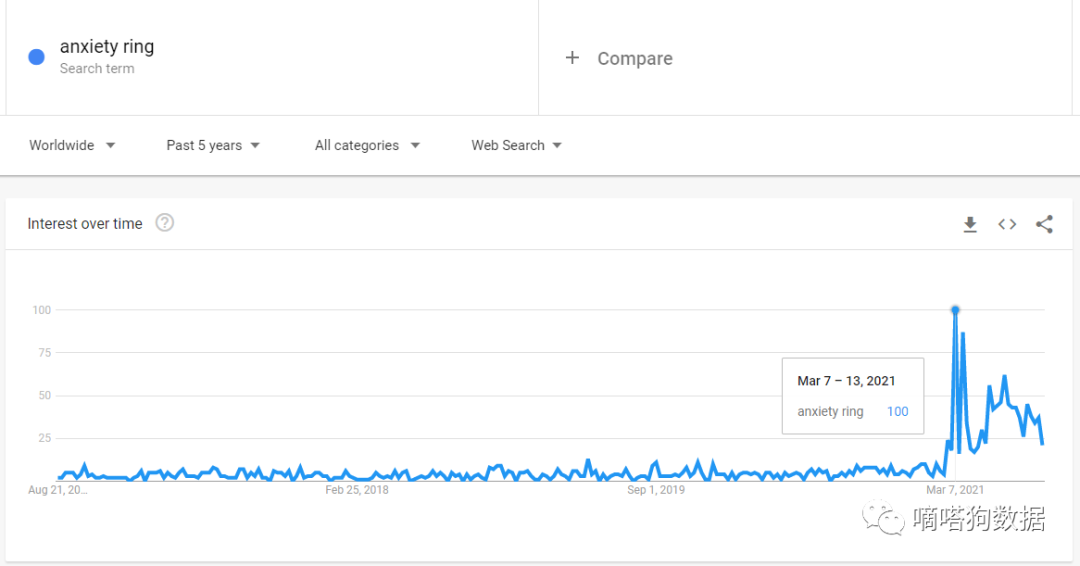
Task: Expand the Worldwide region dropdown
Action: [72, 145]
